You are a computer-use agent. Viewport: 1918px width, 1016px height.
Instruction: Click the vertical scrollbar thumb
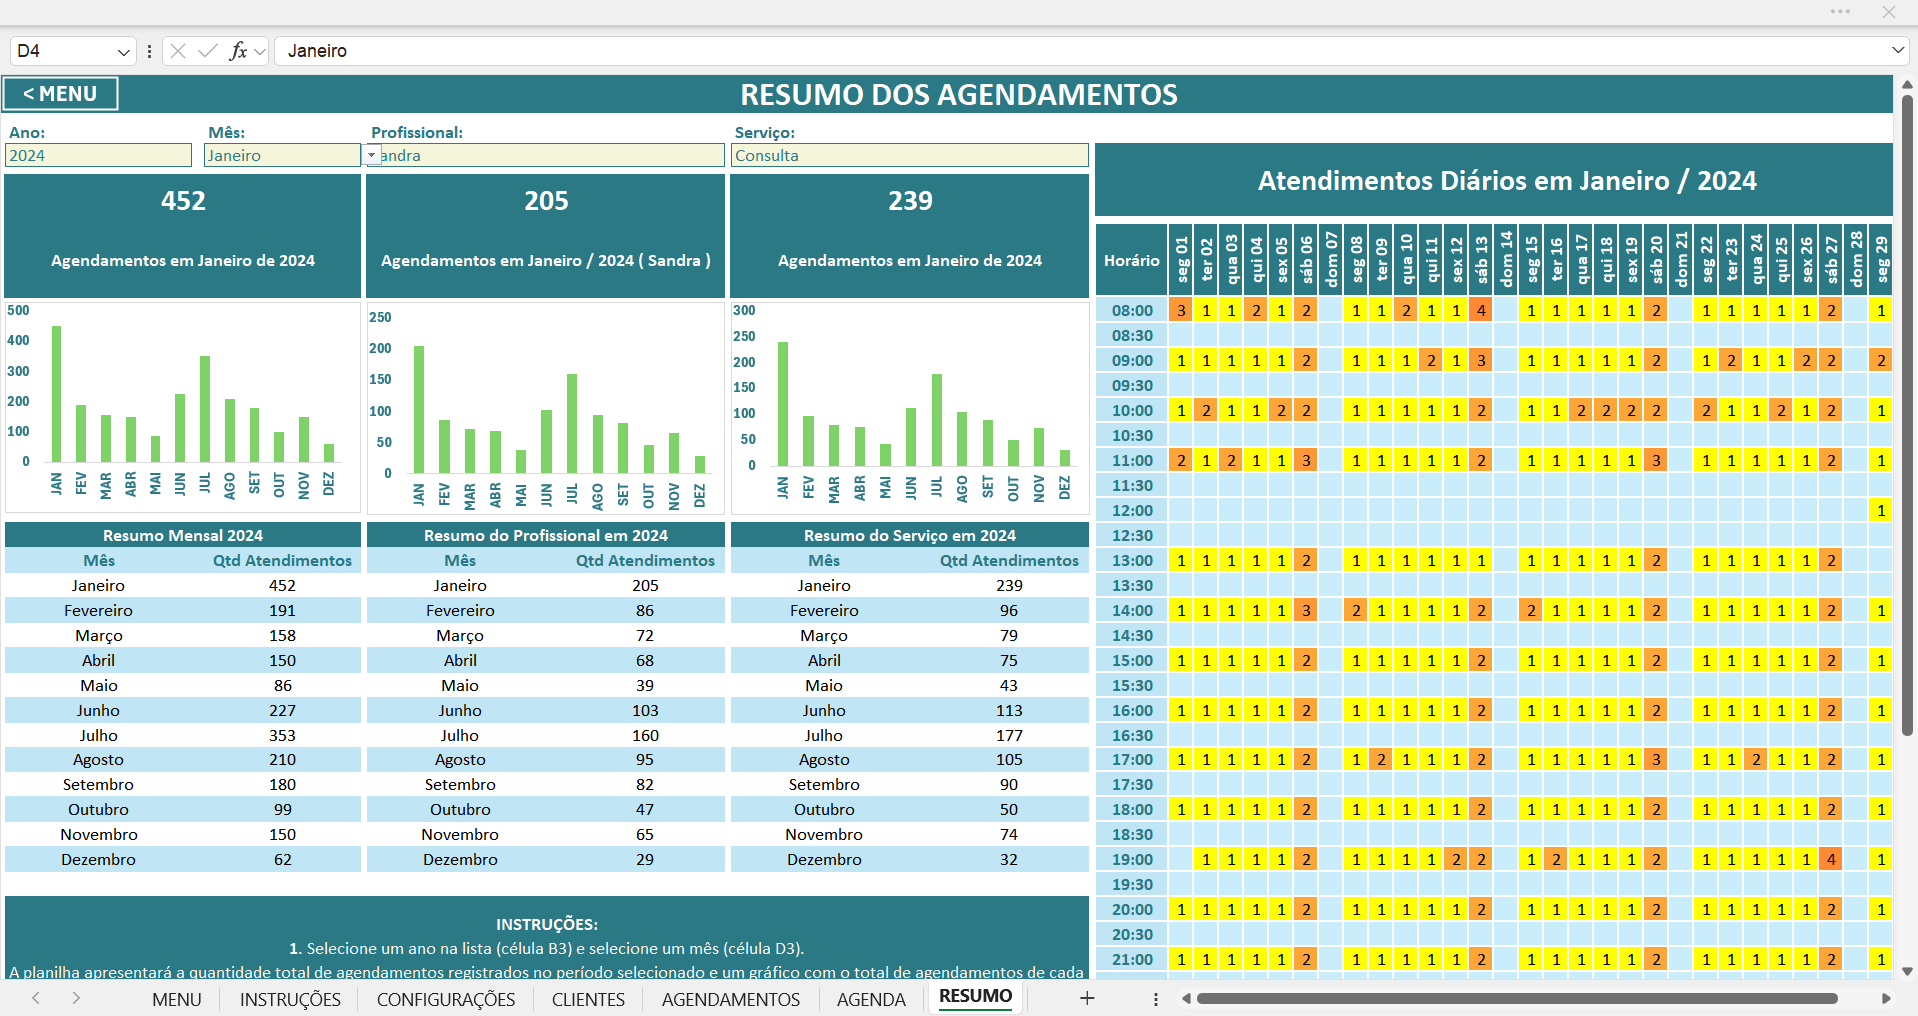coord(1907,415)
